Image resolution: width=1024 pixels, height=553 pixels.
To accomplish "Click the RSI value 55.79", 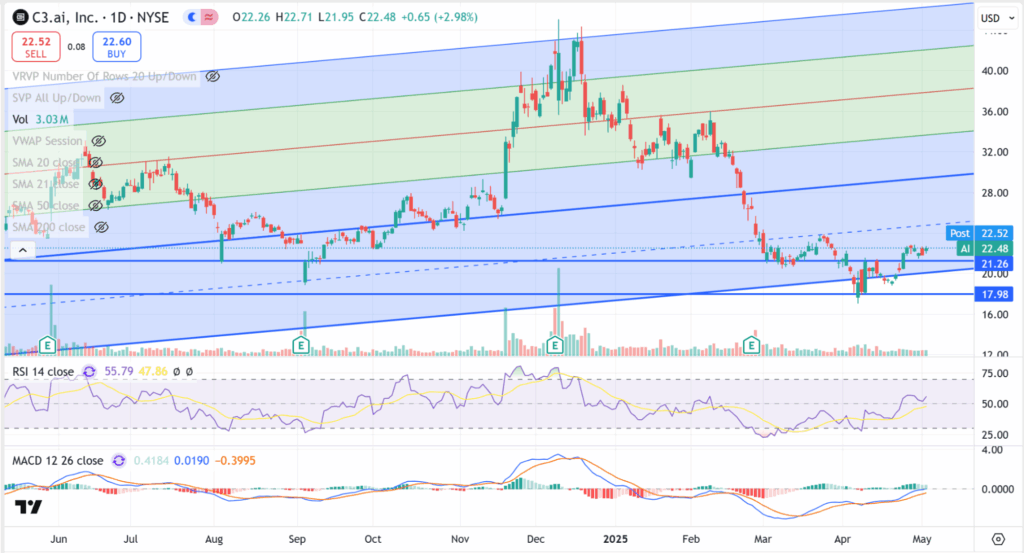I will click(x=119, y=371).
